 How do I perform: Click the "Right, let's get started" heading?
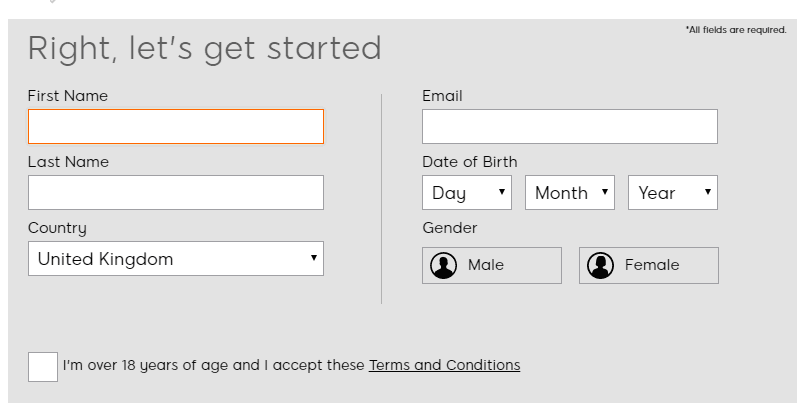pos(205,49)
